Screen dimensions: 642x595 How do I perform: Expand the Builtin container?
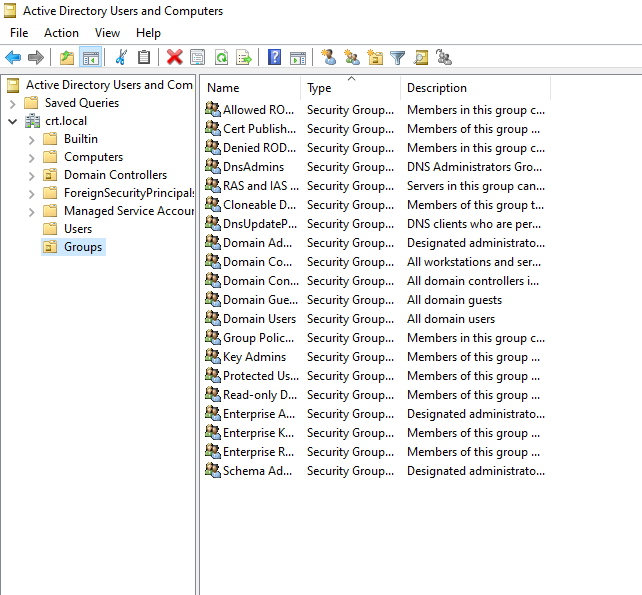(32, 140)
